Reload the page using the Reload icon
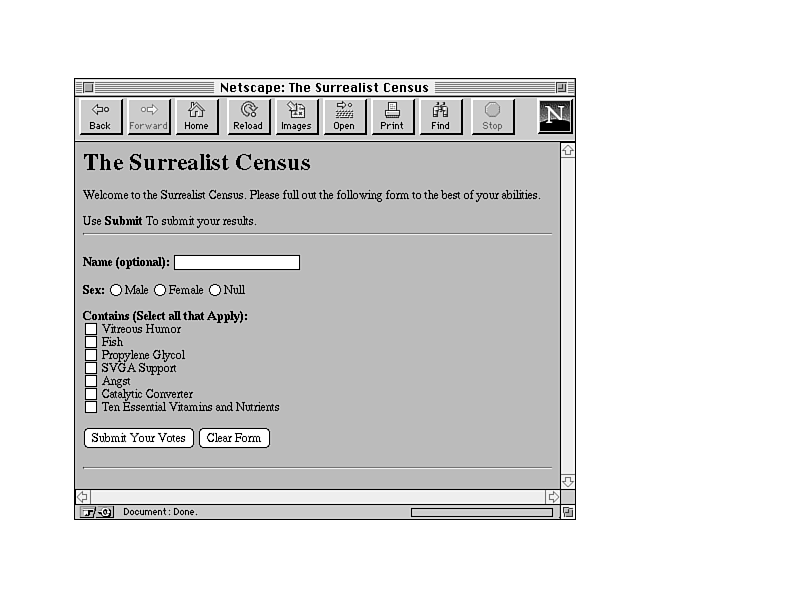Screen dimensions: 800x600 247,116
